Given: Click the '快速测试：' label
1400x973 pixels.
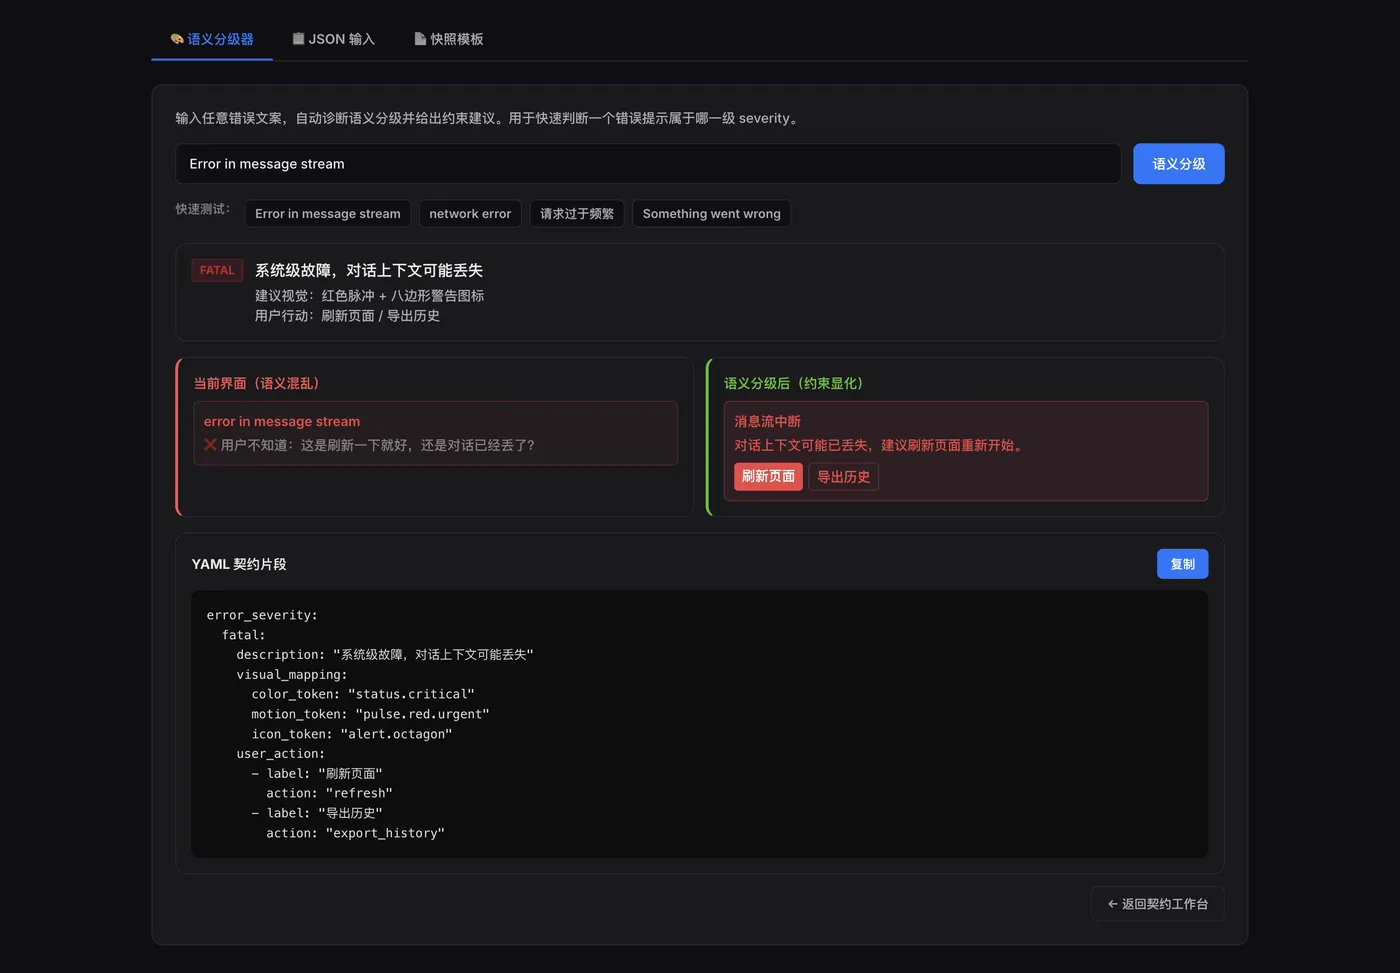Looking at the screenshot, I should tap(203, 209).
